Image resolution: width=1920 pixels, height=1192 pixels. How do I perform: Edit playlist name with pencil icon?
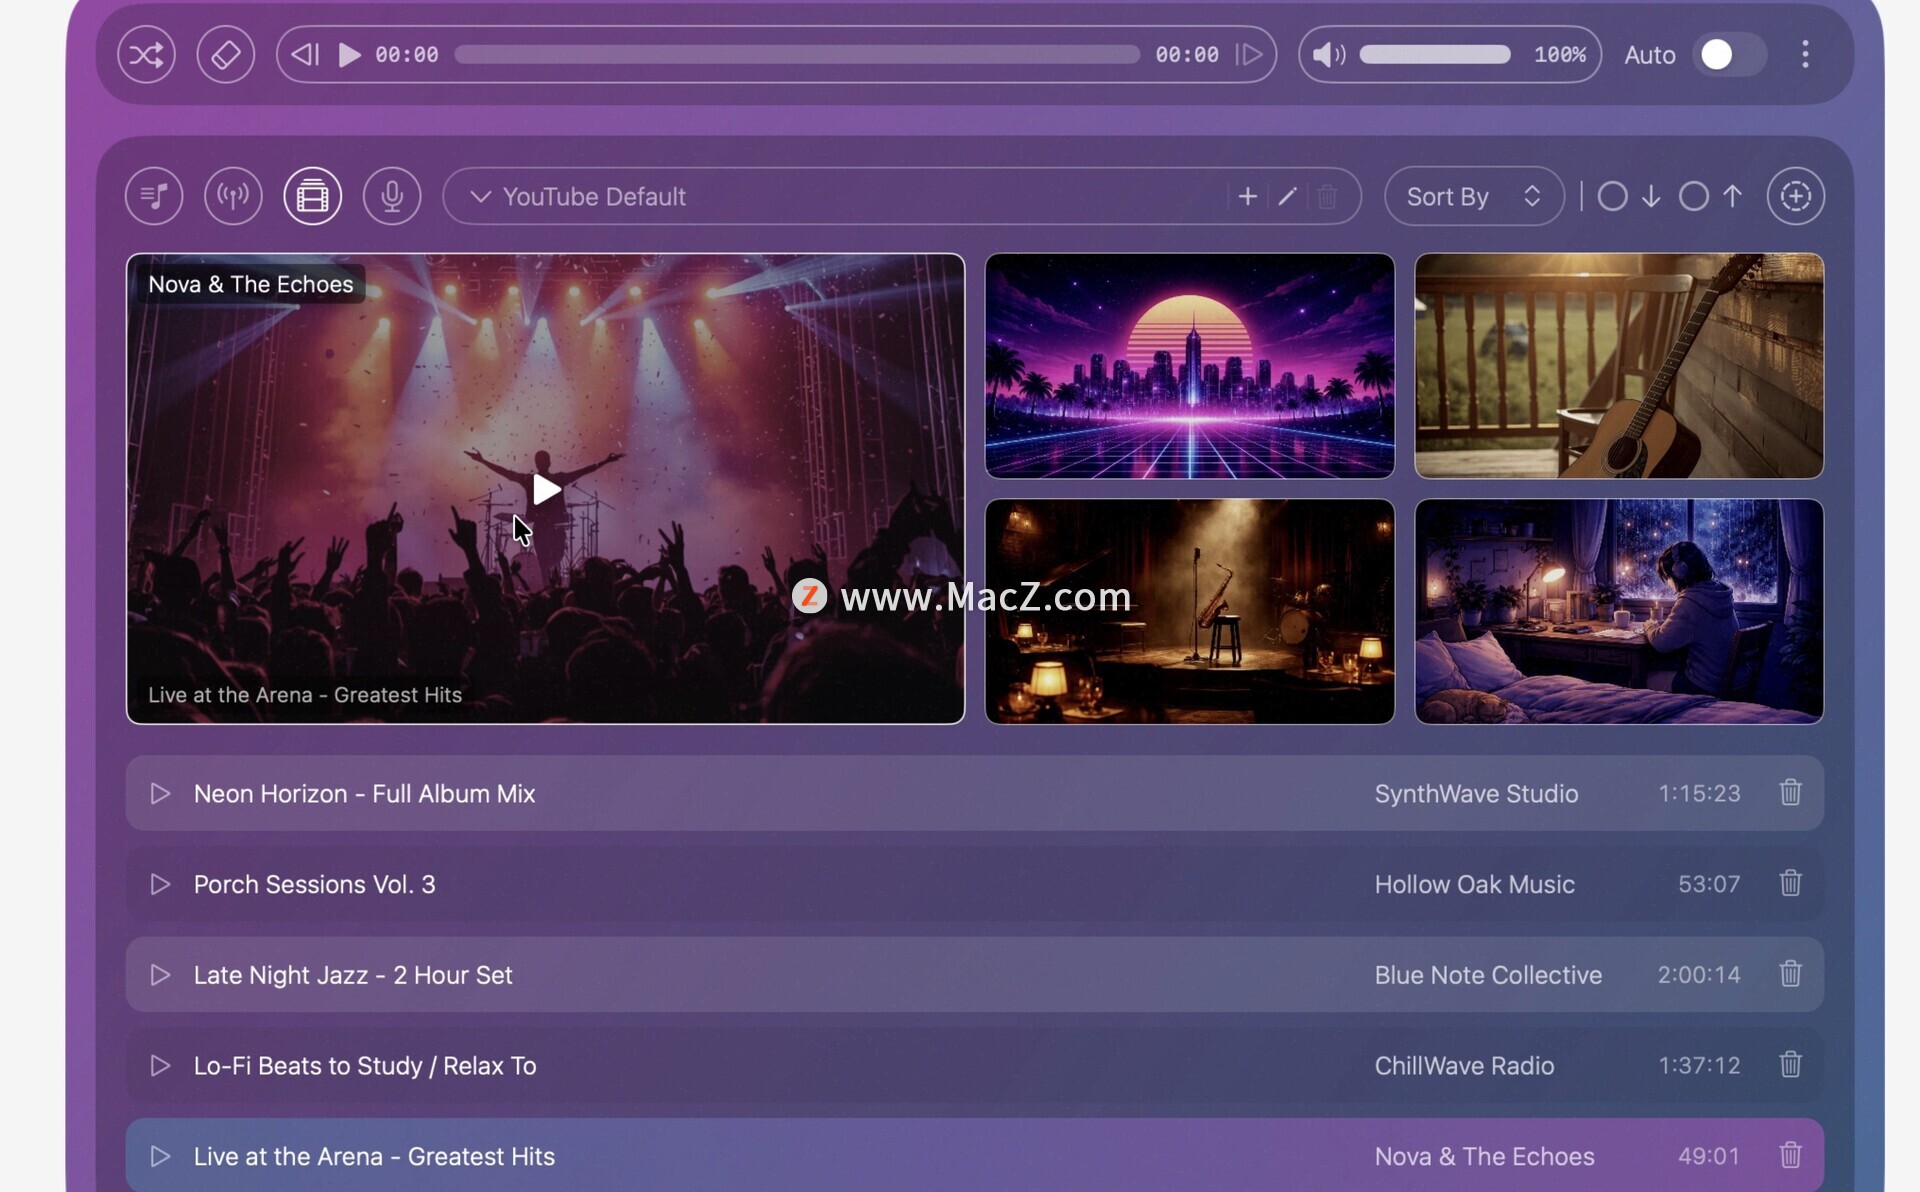[x=1287, y=196]
